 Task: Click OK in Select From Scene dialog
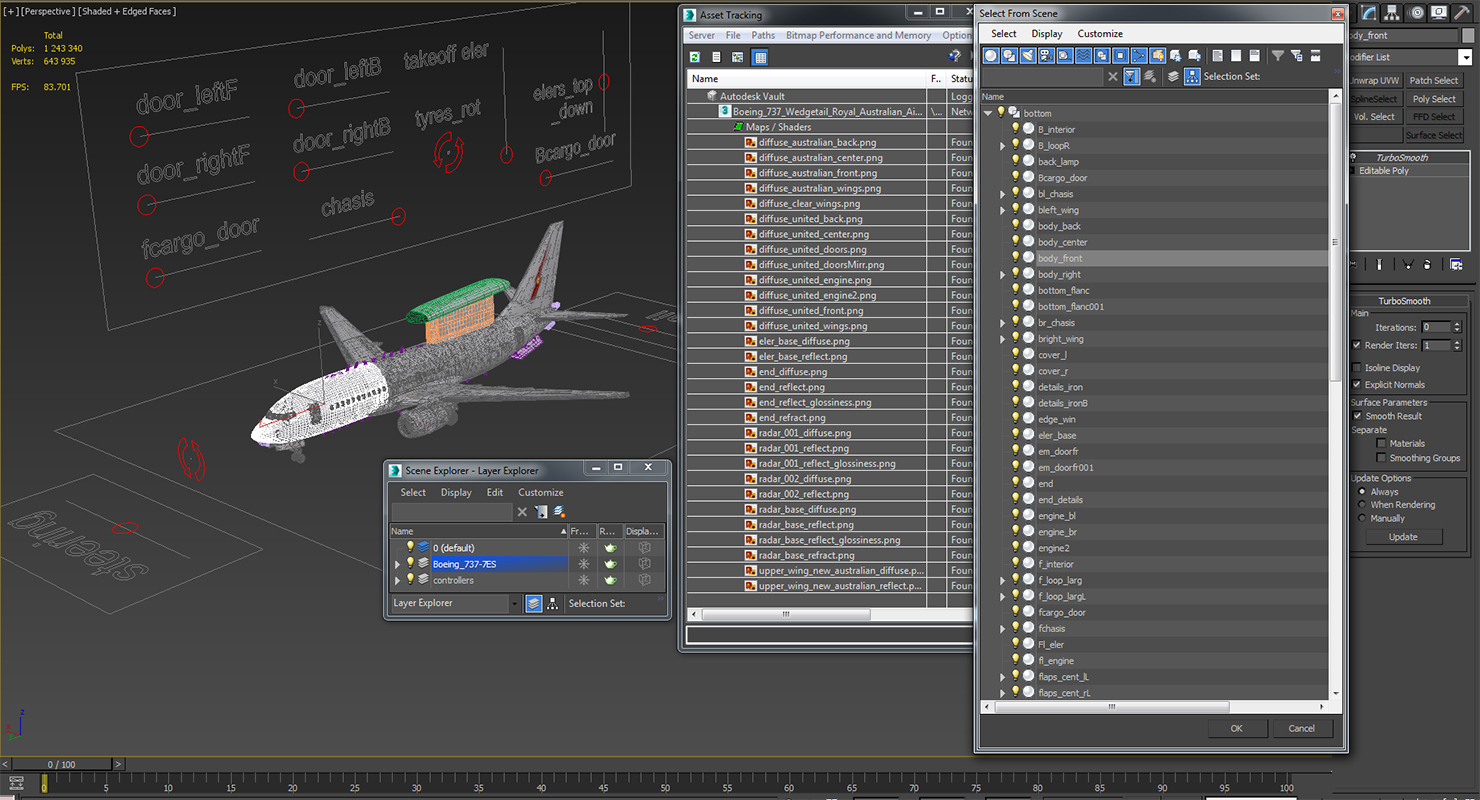pyautogui.click(x=1237, y=728)
